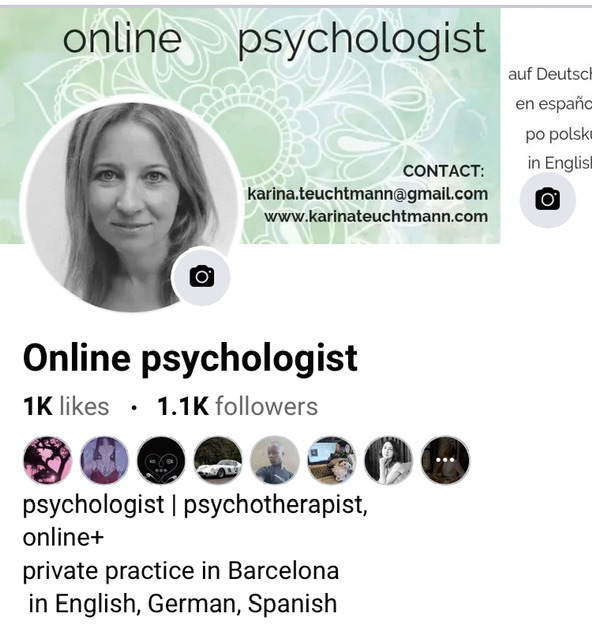
Task: Open the white sports car follower avatar
Action: tap(218, 460)
